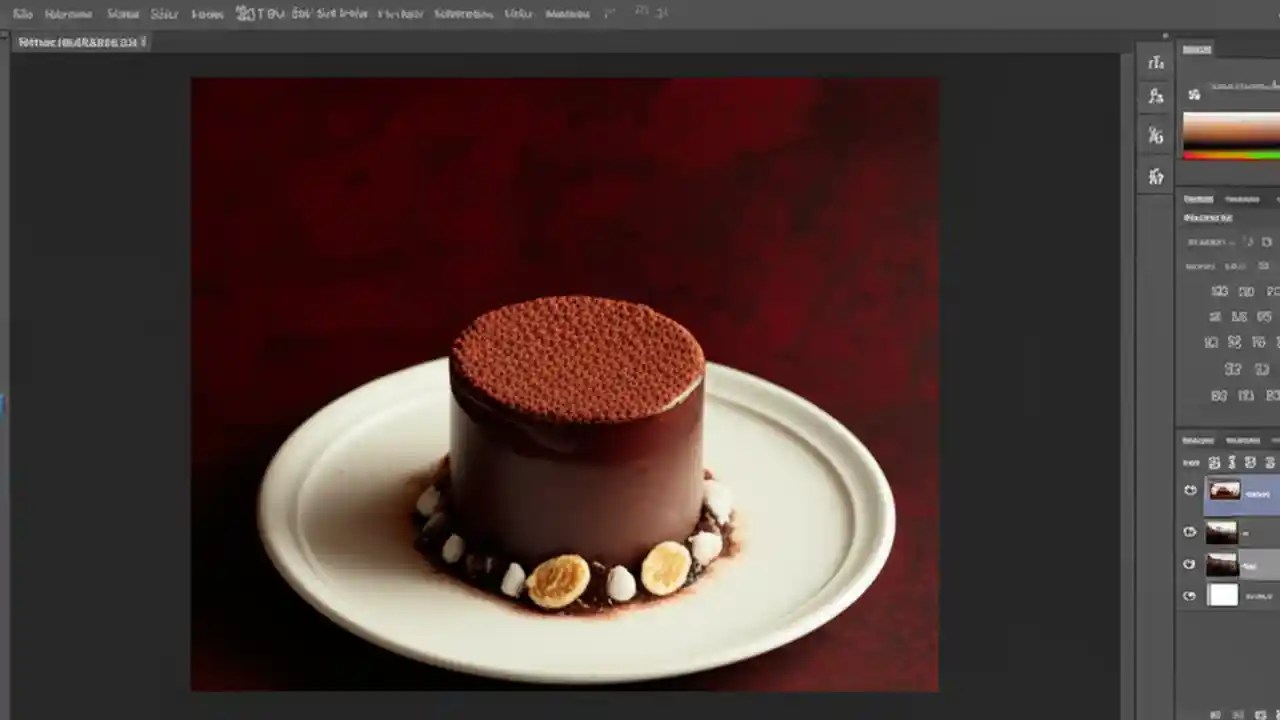Open the bottom panel icon in the collapsed dock
This screenshot has width=1280, height=720.
(x=1156, y=177)
